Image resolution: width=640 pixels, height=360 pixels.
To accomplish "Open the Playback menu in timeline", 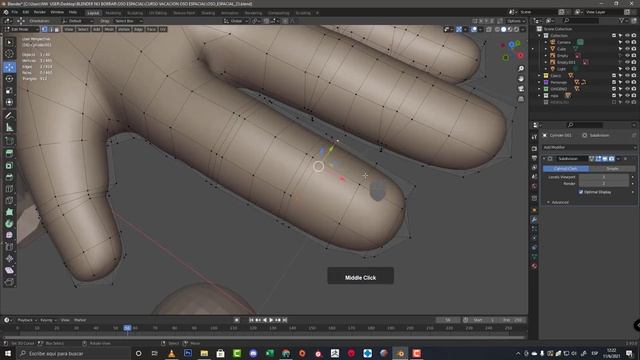I will (27, 320).
